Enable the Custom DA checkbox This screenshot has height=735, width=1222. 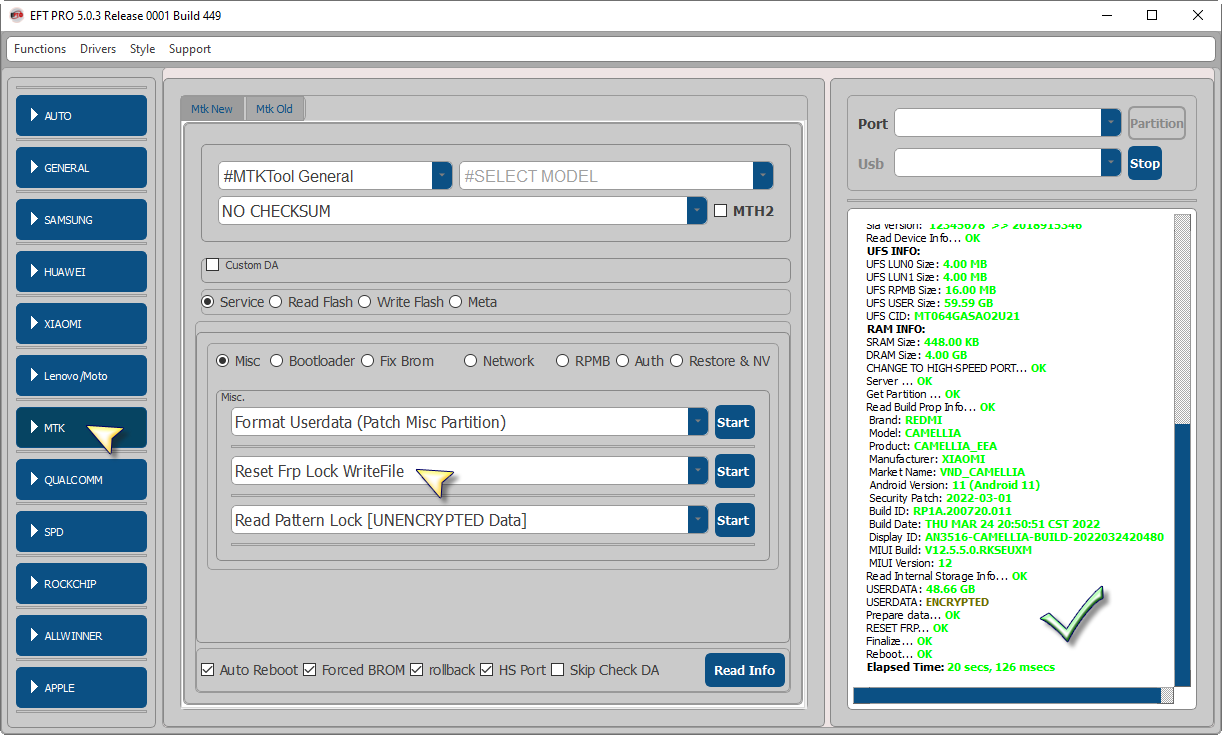(x=212, y=265)
